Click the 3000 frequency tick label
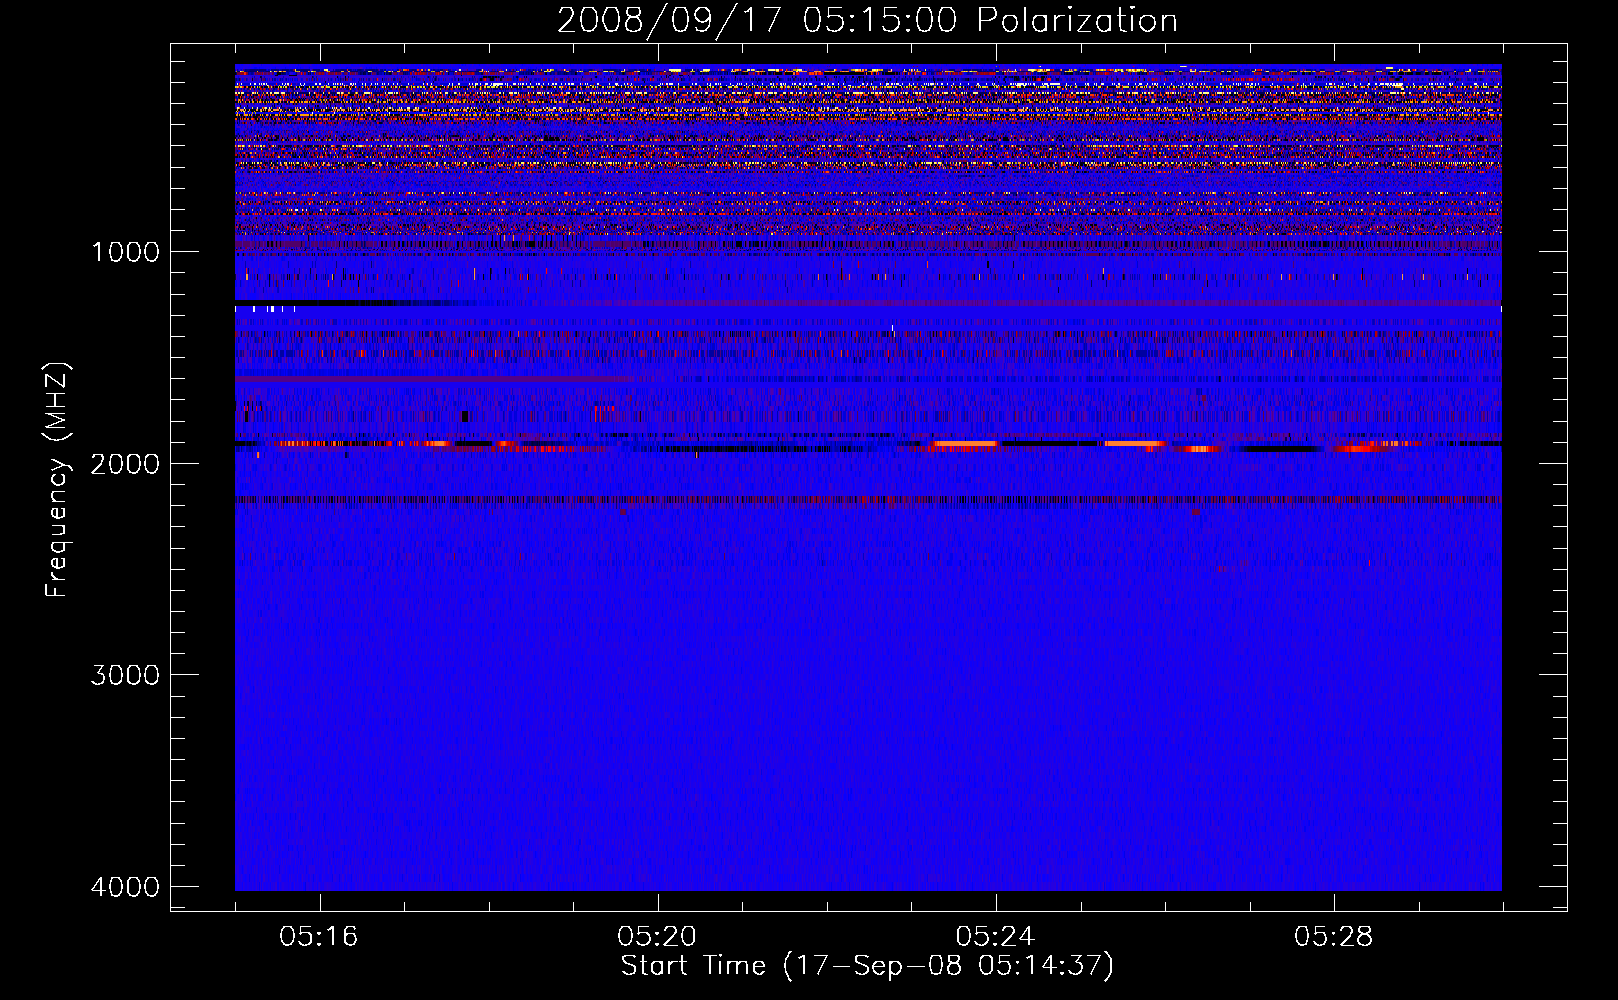Screen dimensions: 1618x1000 (125, 675)
